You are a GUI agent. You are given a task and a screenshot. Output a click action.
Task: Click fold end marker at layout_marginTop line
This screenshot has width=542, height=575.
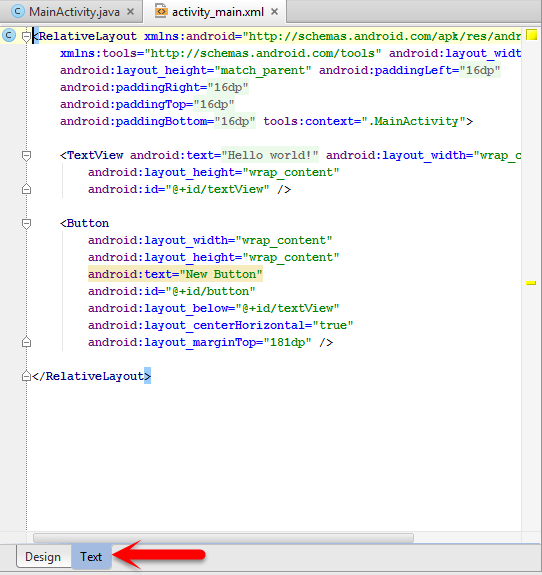tap(26, 342)
